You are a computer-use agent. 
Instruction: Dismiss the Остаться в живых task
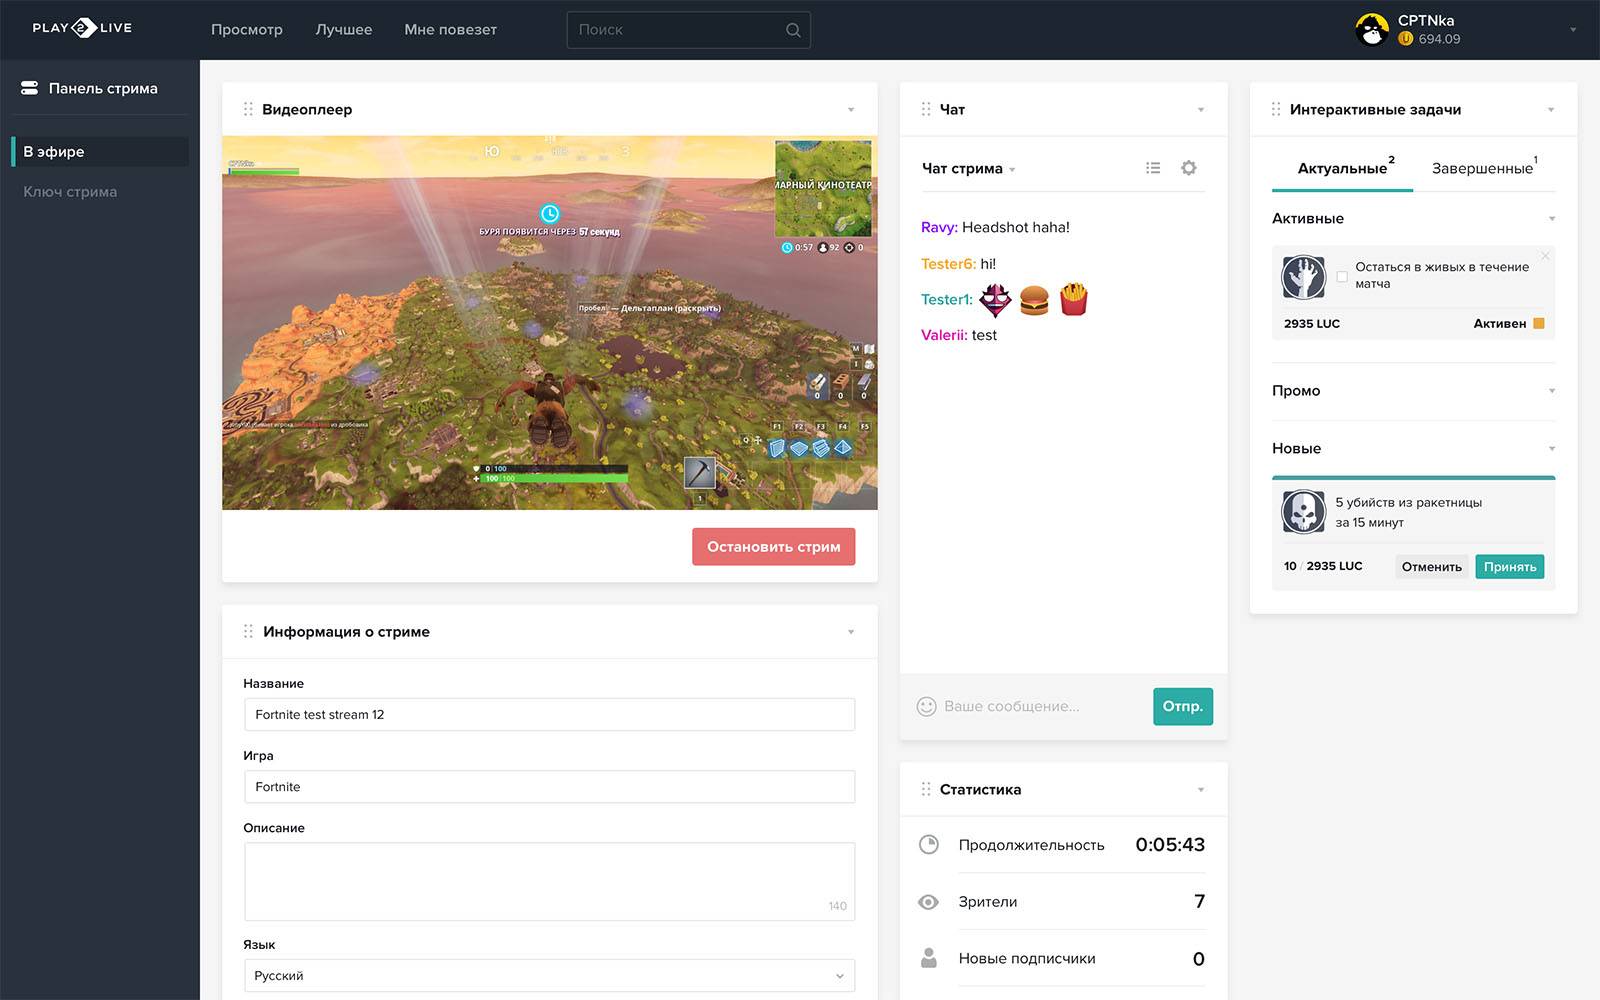pos(1545,256)
